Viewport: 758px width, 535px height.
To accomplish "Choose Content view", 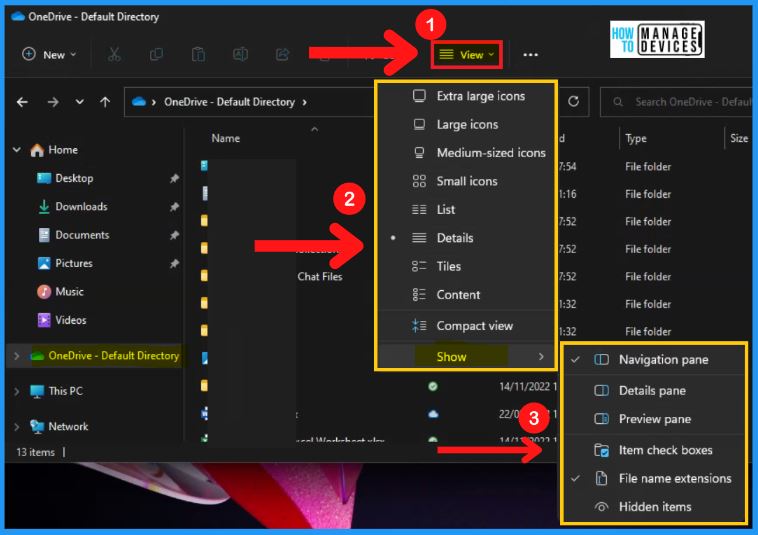I will pyautogui.click(x=466, y=295).
